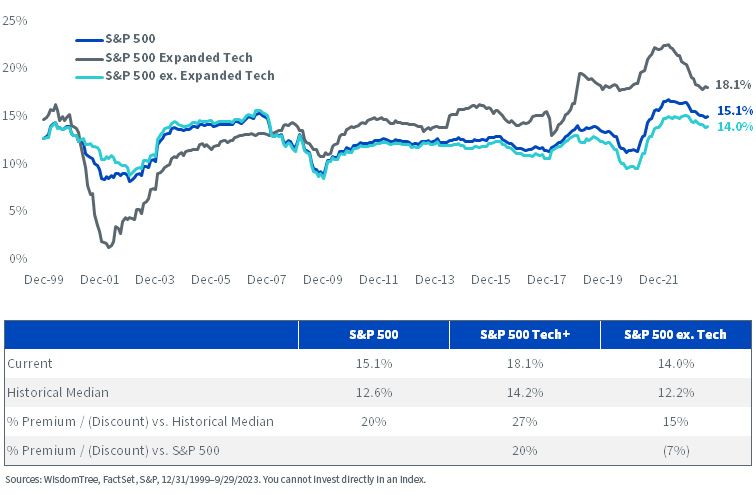756x495 pixels.
Task: Select the S&P 500 Tech+ column header
Action: coord(525,334)
